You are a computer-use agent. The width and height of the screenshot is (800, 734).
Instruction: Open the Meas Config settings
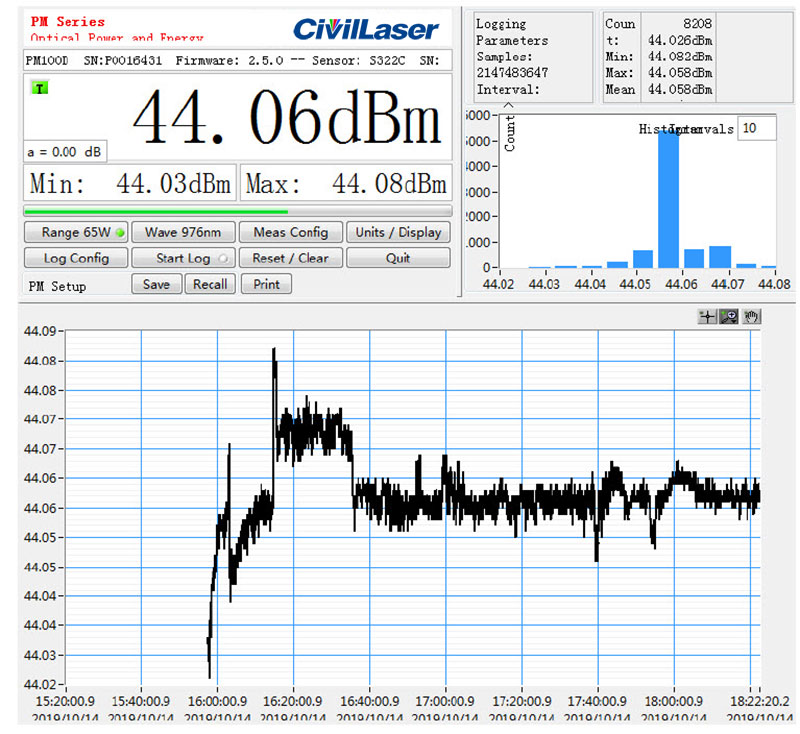pyautogui.click(x=291, y=232)
